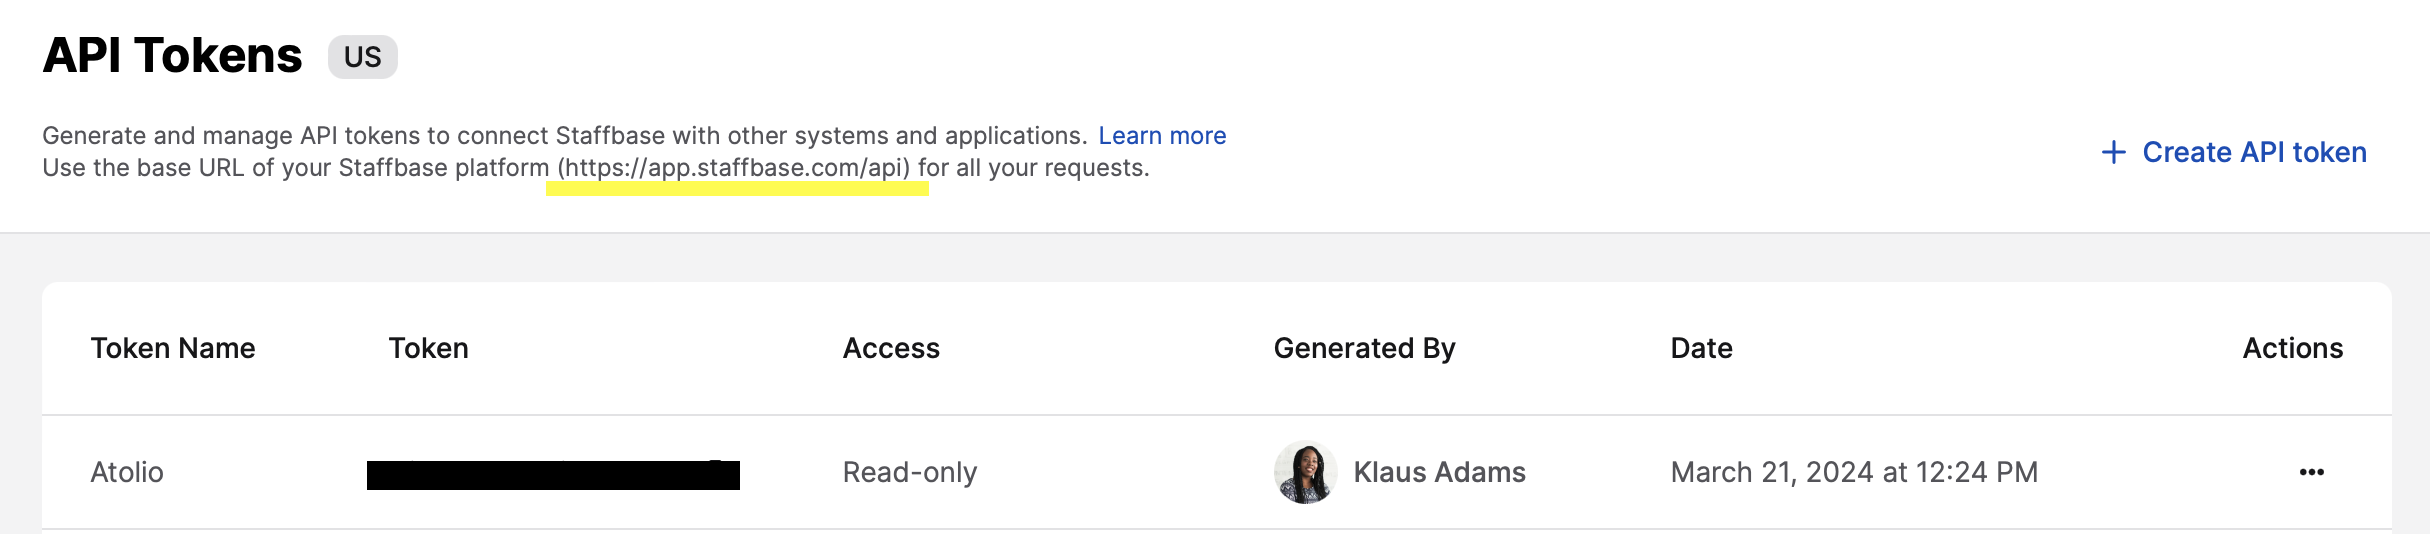Click the Create API token button
This screenshot has width=2430, height=534.
2234,152
